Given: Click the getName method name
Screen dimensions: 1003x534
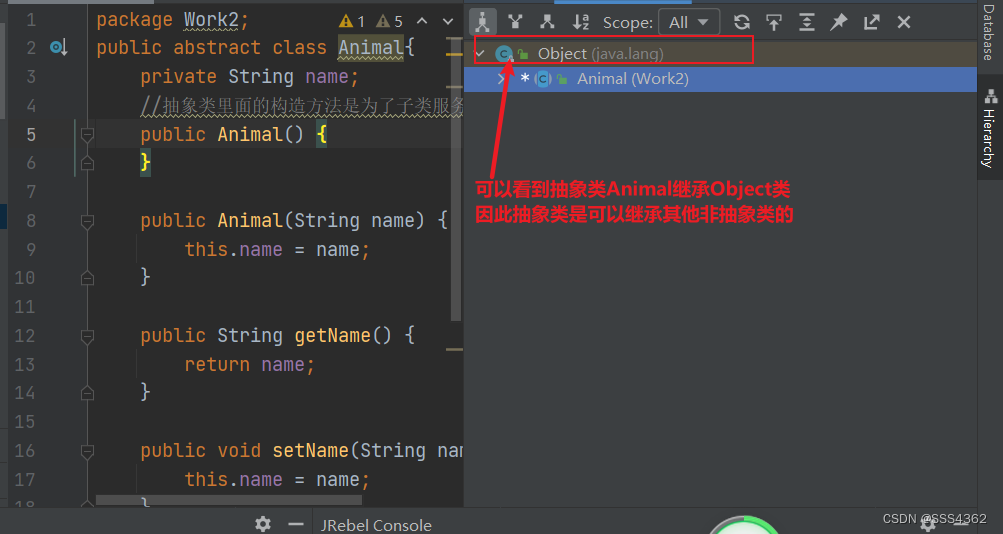Looking at the screenshot, I should point(332,336).
